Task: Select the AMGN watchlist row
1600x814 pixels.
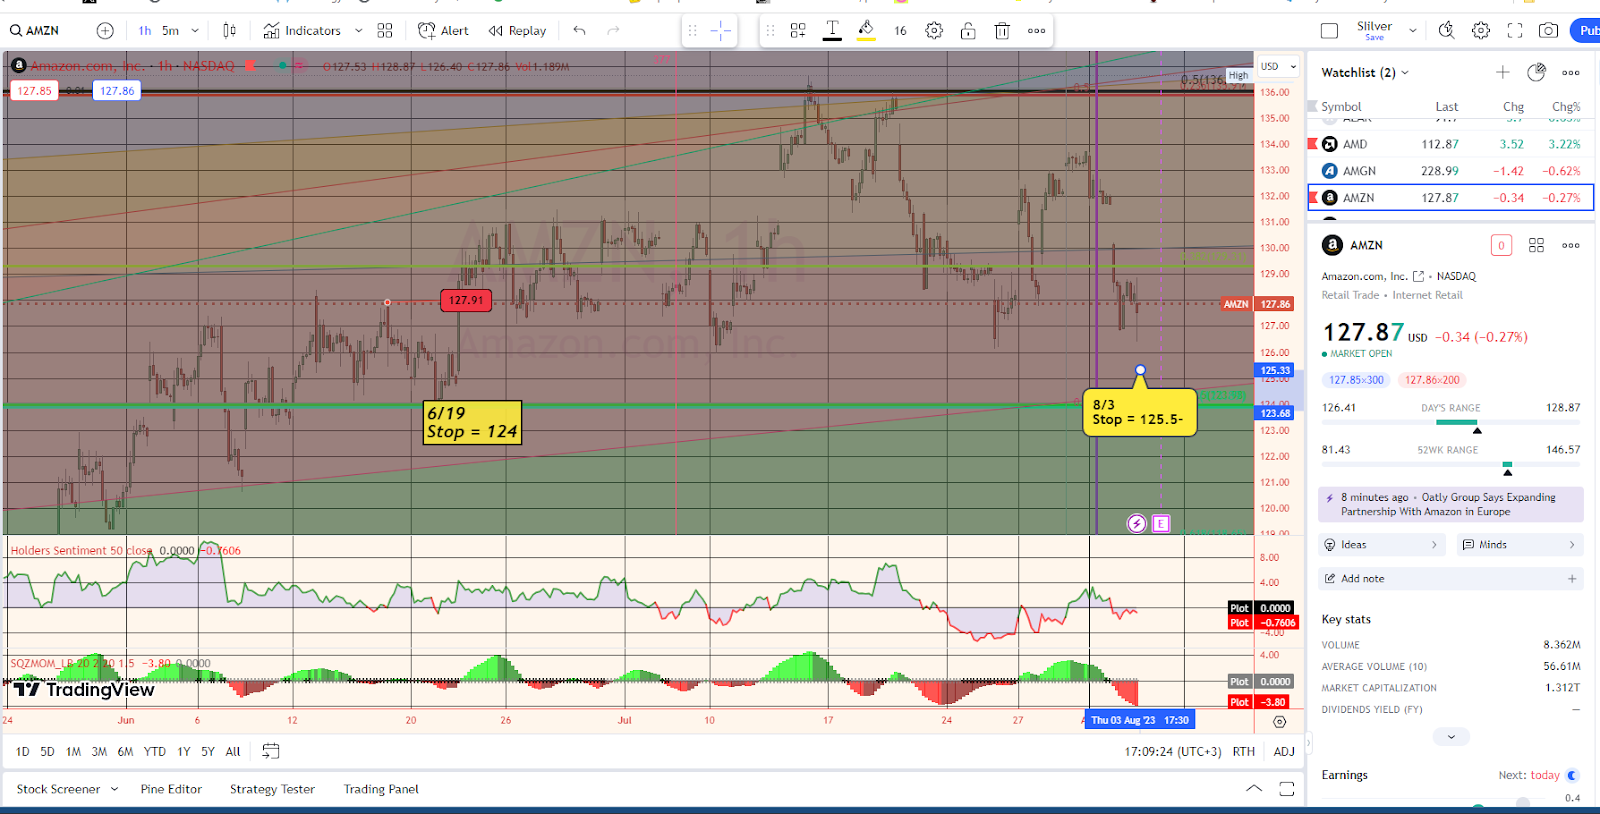Action: point(1451,171)
